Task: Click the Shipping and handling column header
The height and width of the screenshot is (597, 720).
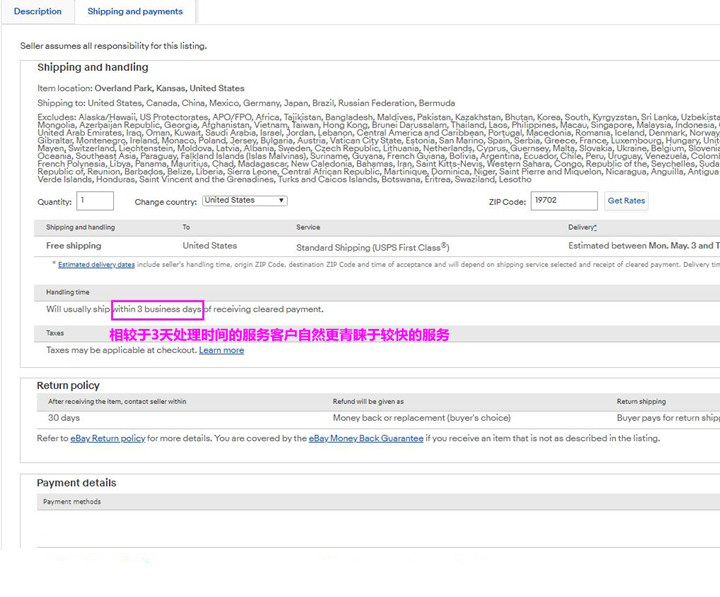Action: (80, 227)
